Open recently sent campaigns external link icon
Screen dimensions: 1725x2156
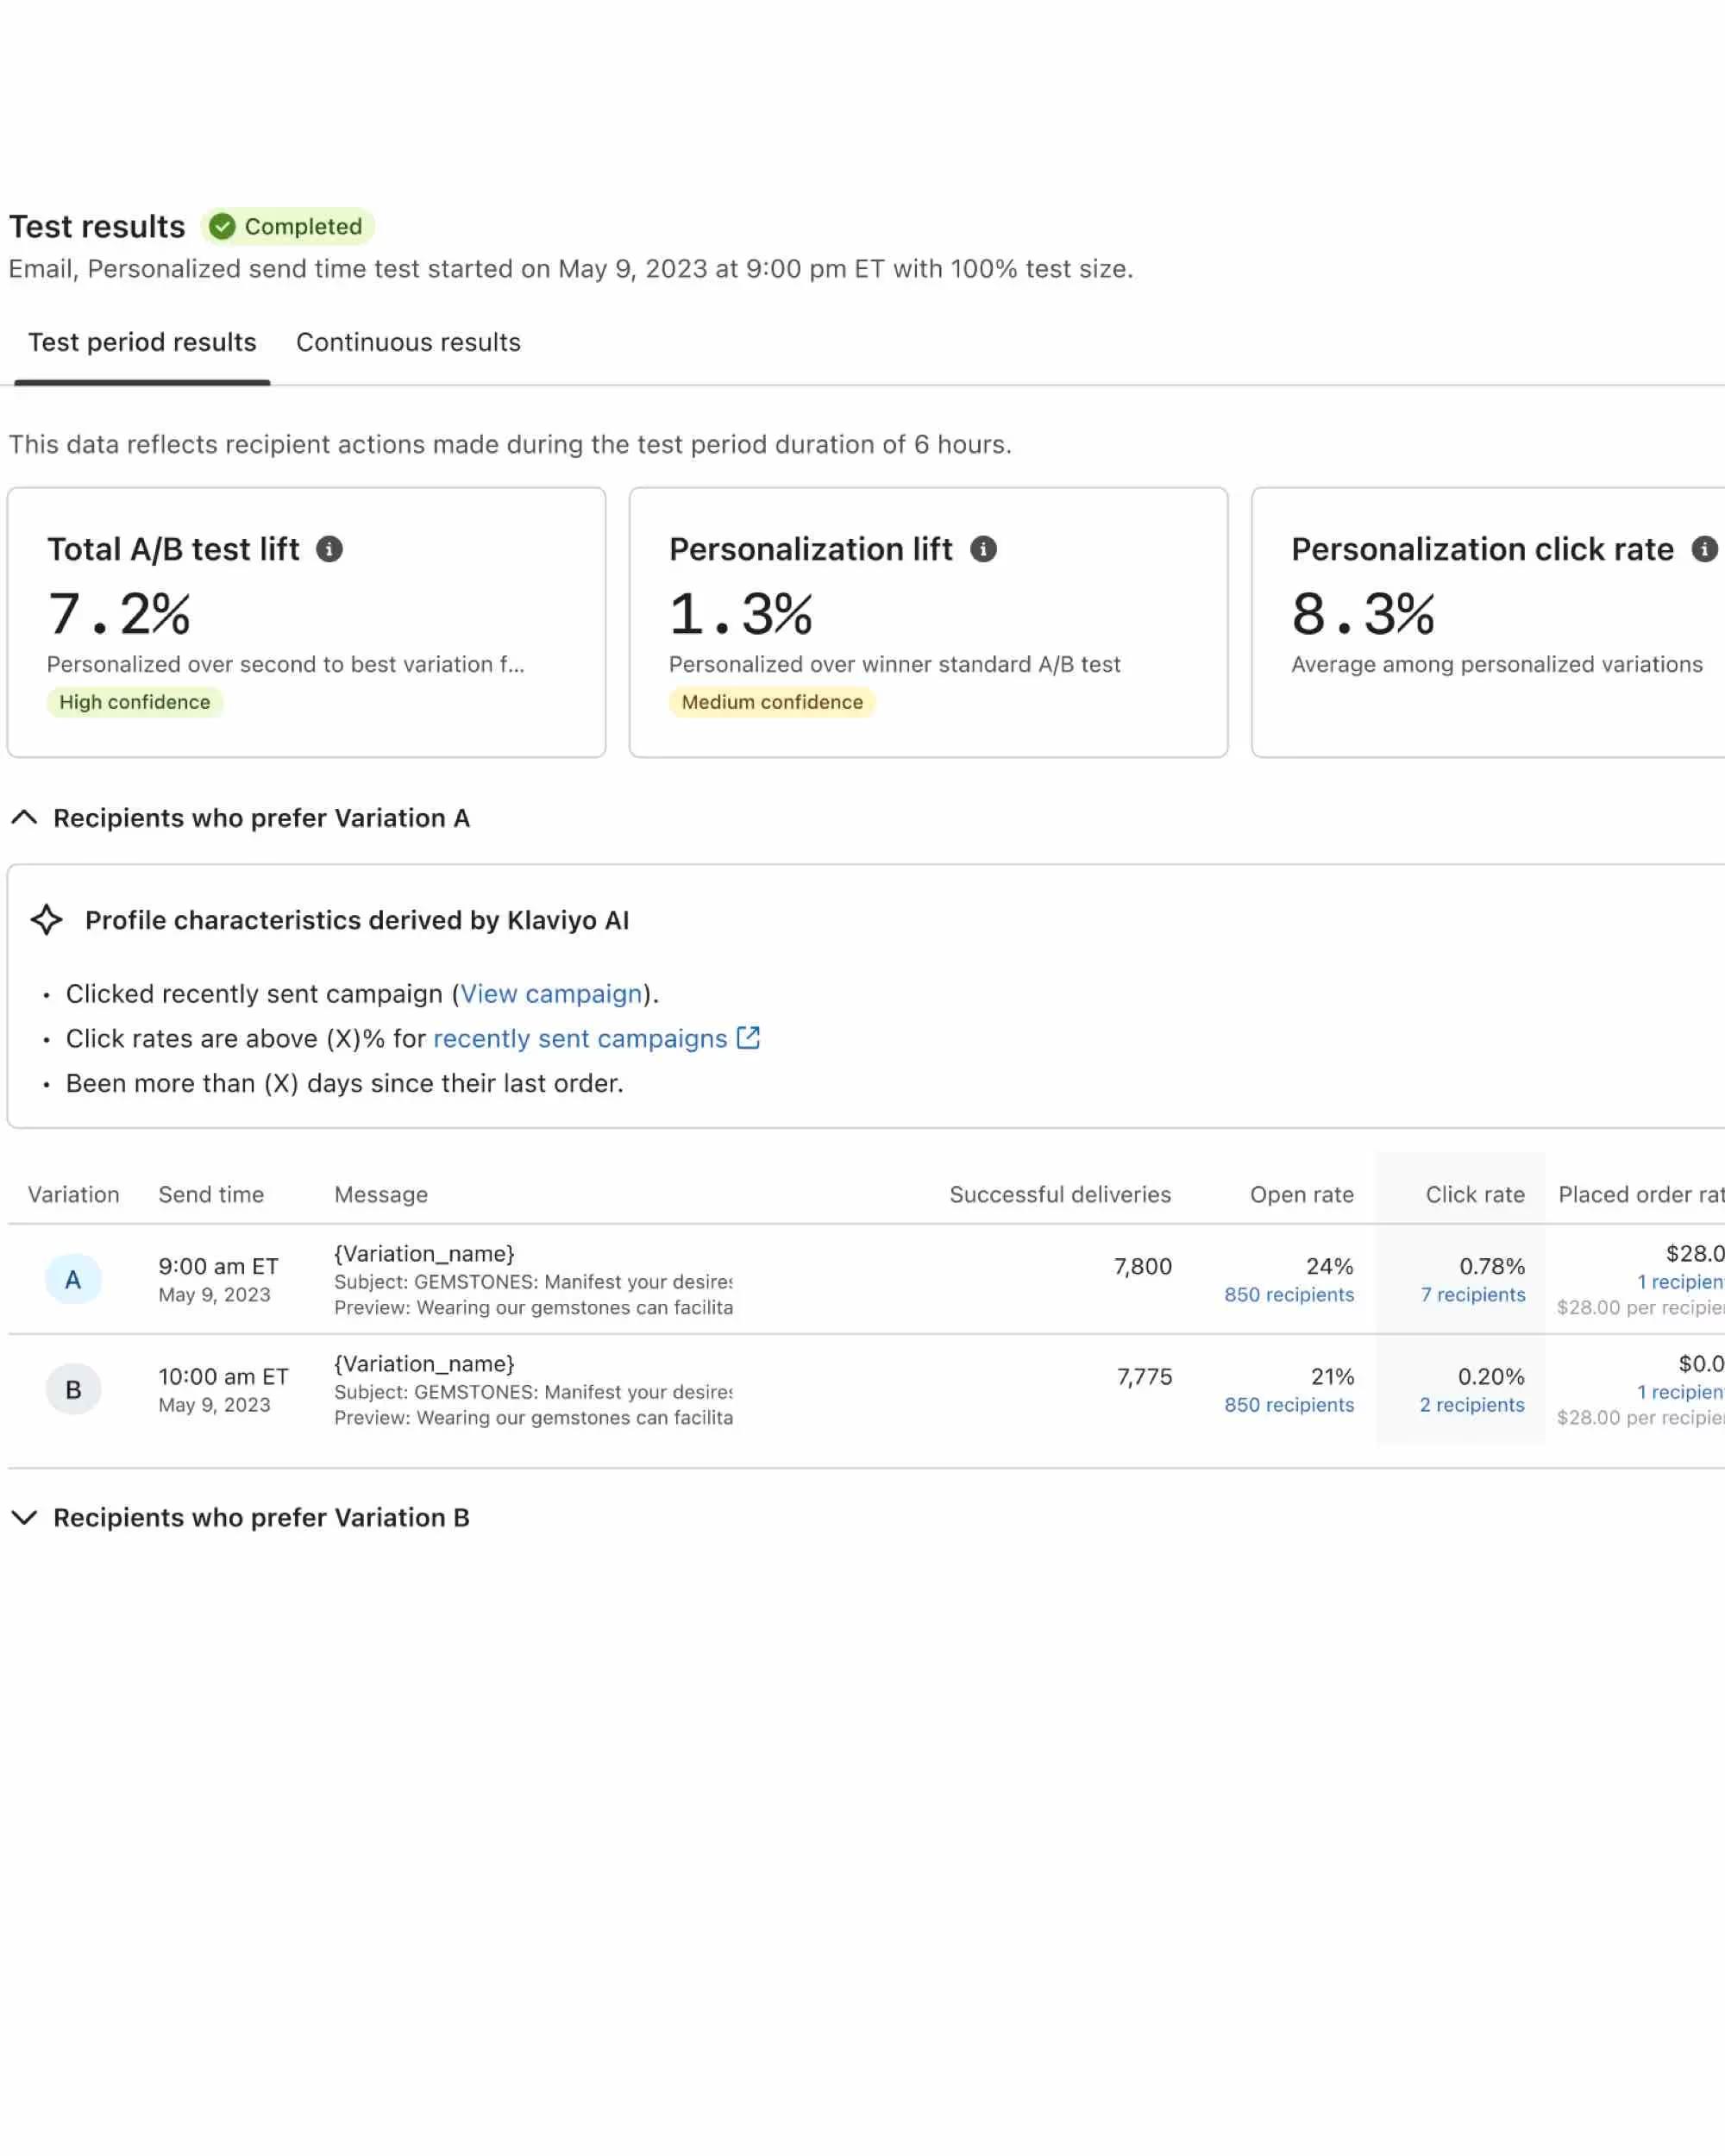(748, 1038)
